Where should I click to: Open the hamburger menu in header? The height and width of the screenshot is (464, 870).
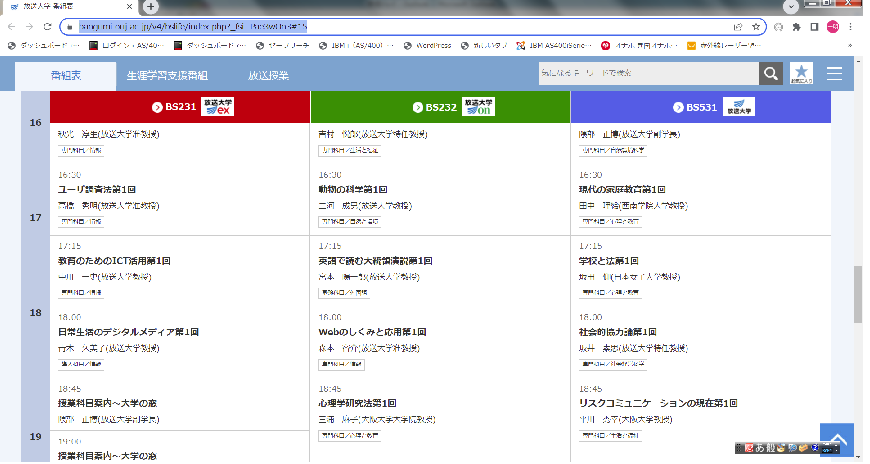point(834,74)
